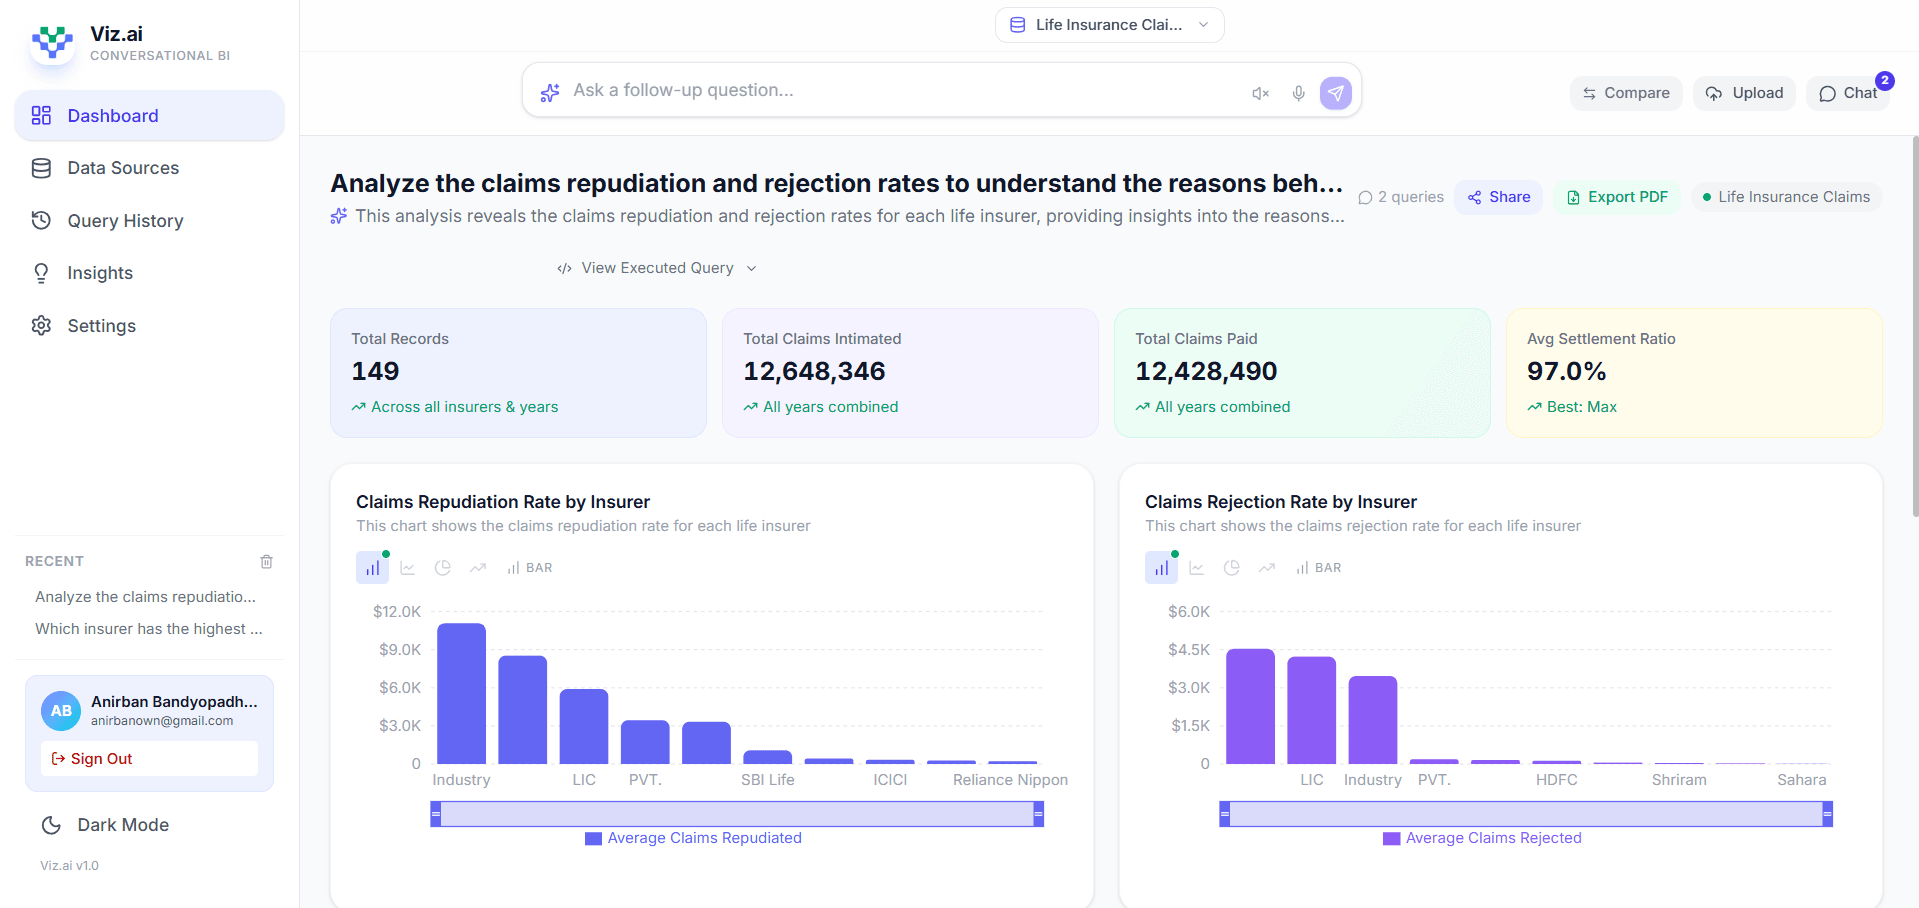Open the Data Sources page

tap(123, 167)
